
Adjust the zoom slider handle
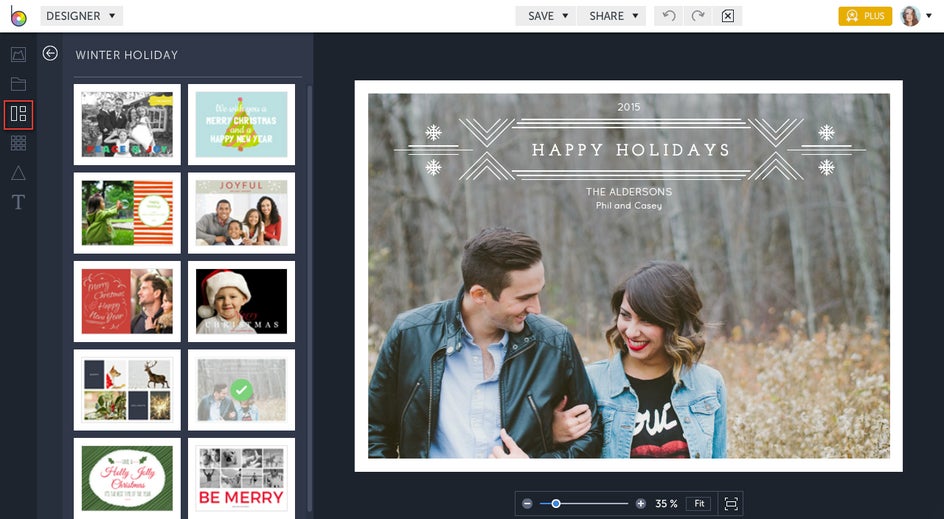pos(556,503)
